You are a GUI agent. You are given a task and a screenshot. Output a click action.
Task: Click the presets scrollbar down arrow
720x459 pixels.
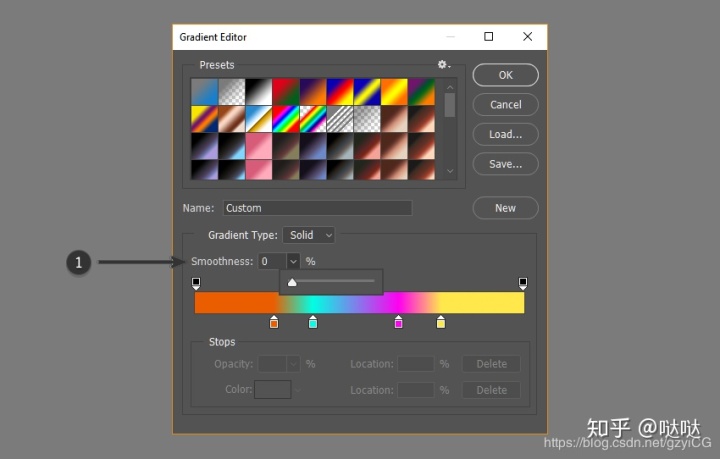point(450,171)
